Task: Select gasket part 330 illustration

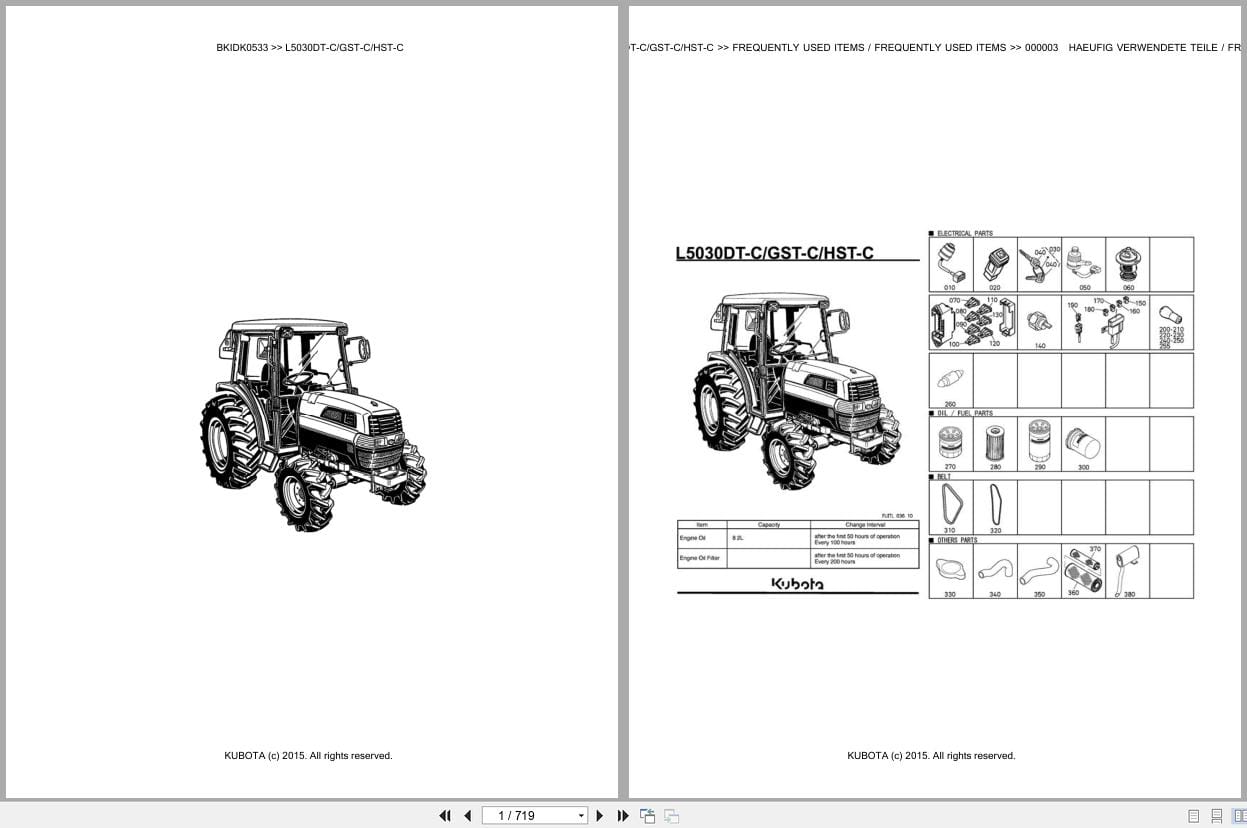Action: click(949, 569)
